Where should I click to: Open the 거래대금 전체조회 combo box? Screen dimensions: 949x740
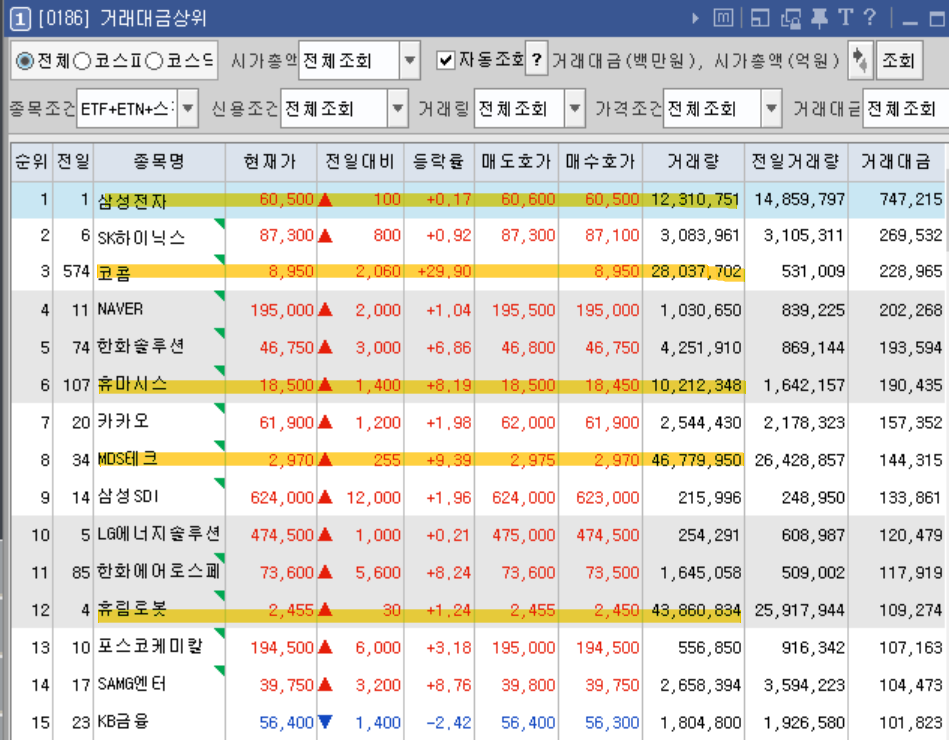(905, 109)
